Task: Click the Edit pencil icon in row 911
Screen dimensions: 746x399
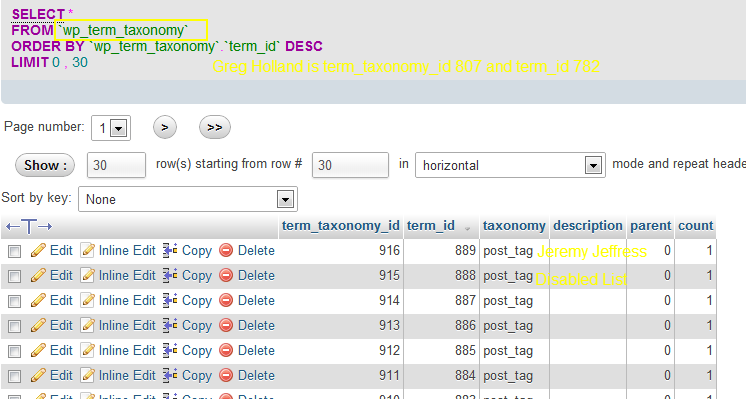Action: (x=38, y=375)
